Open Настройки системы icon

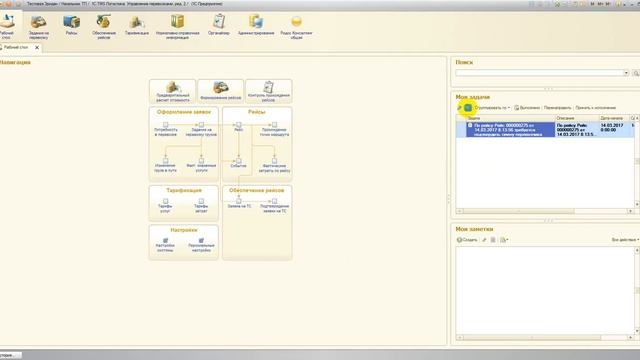(x=165, y=244)
